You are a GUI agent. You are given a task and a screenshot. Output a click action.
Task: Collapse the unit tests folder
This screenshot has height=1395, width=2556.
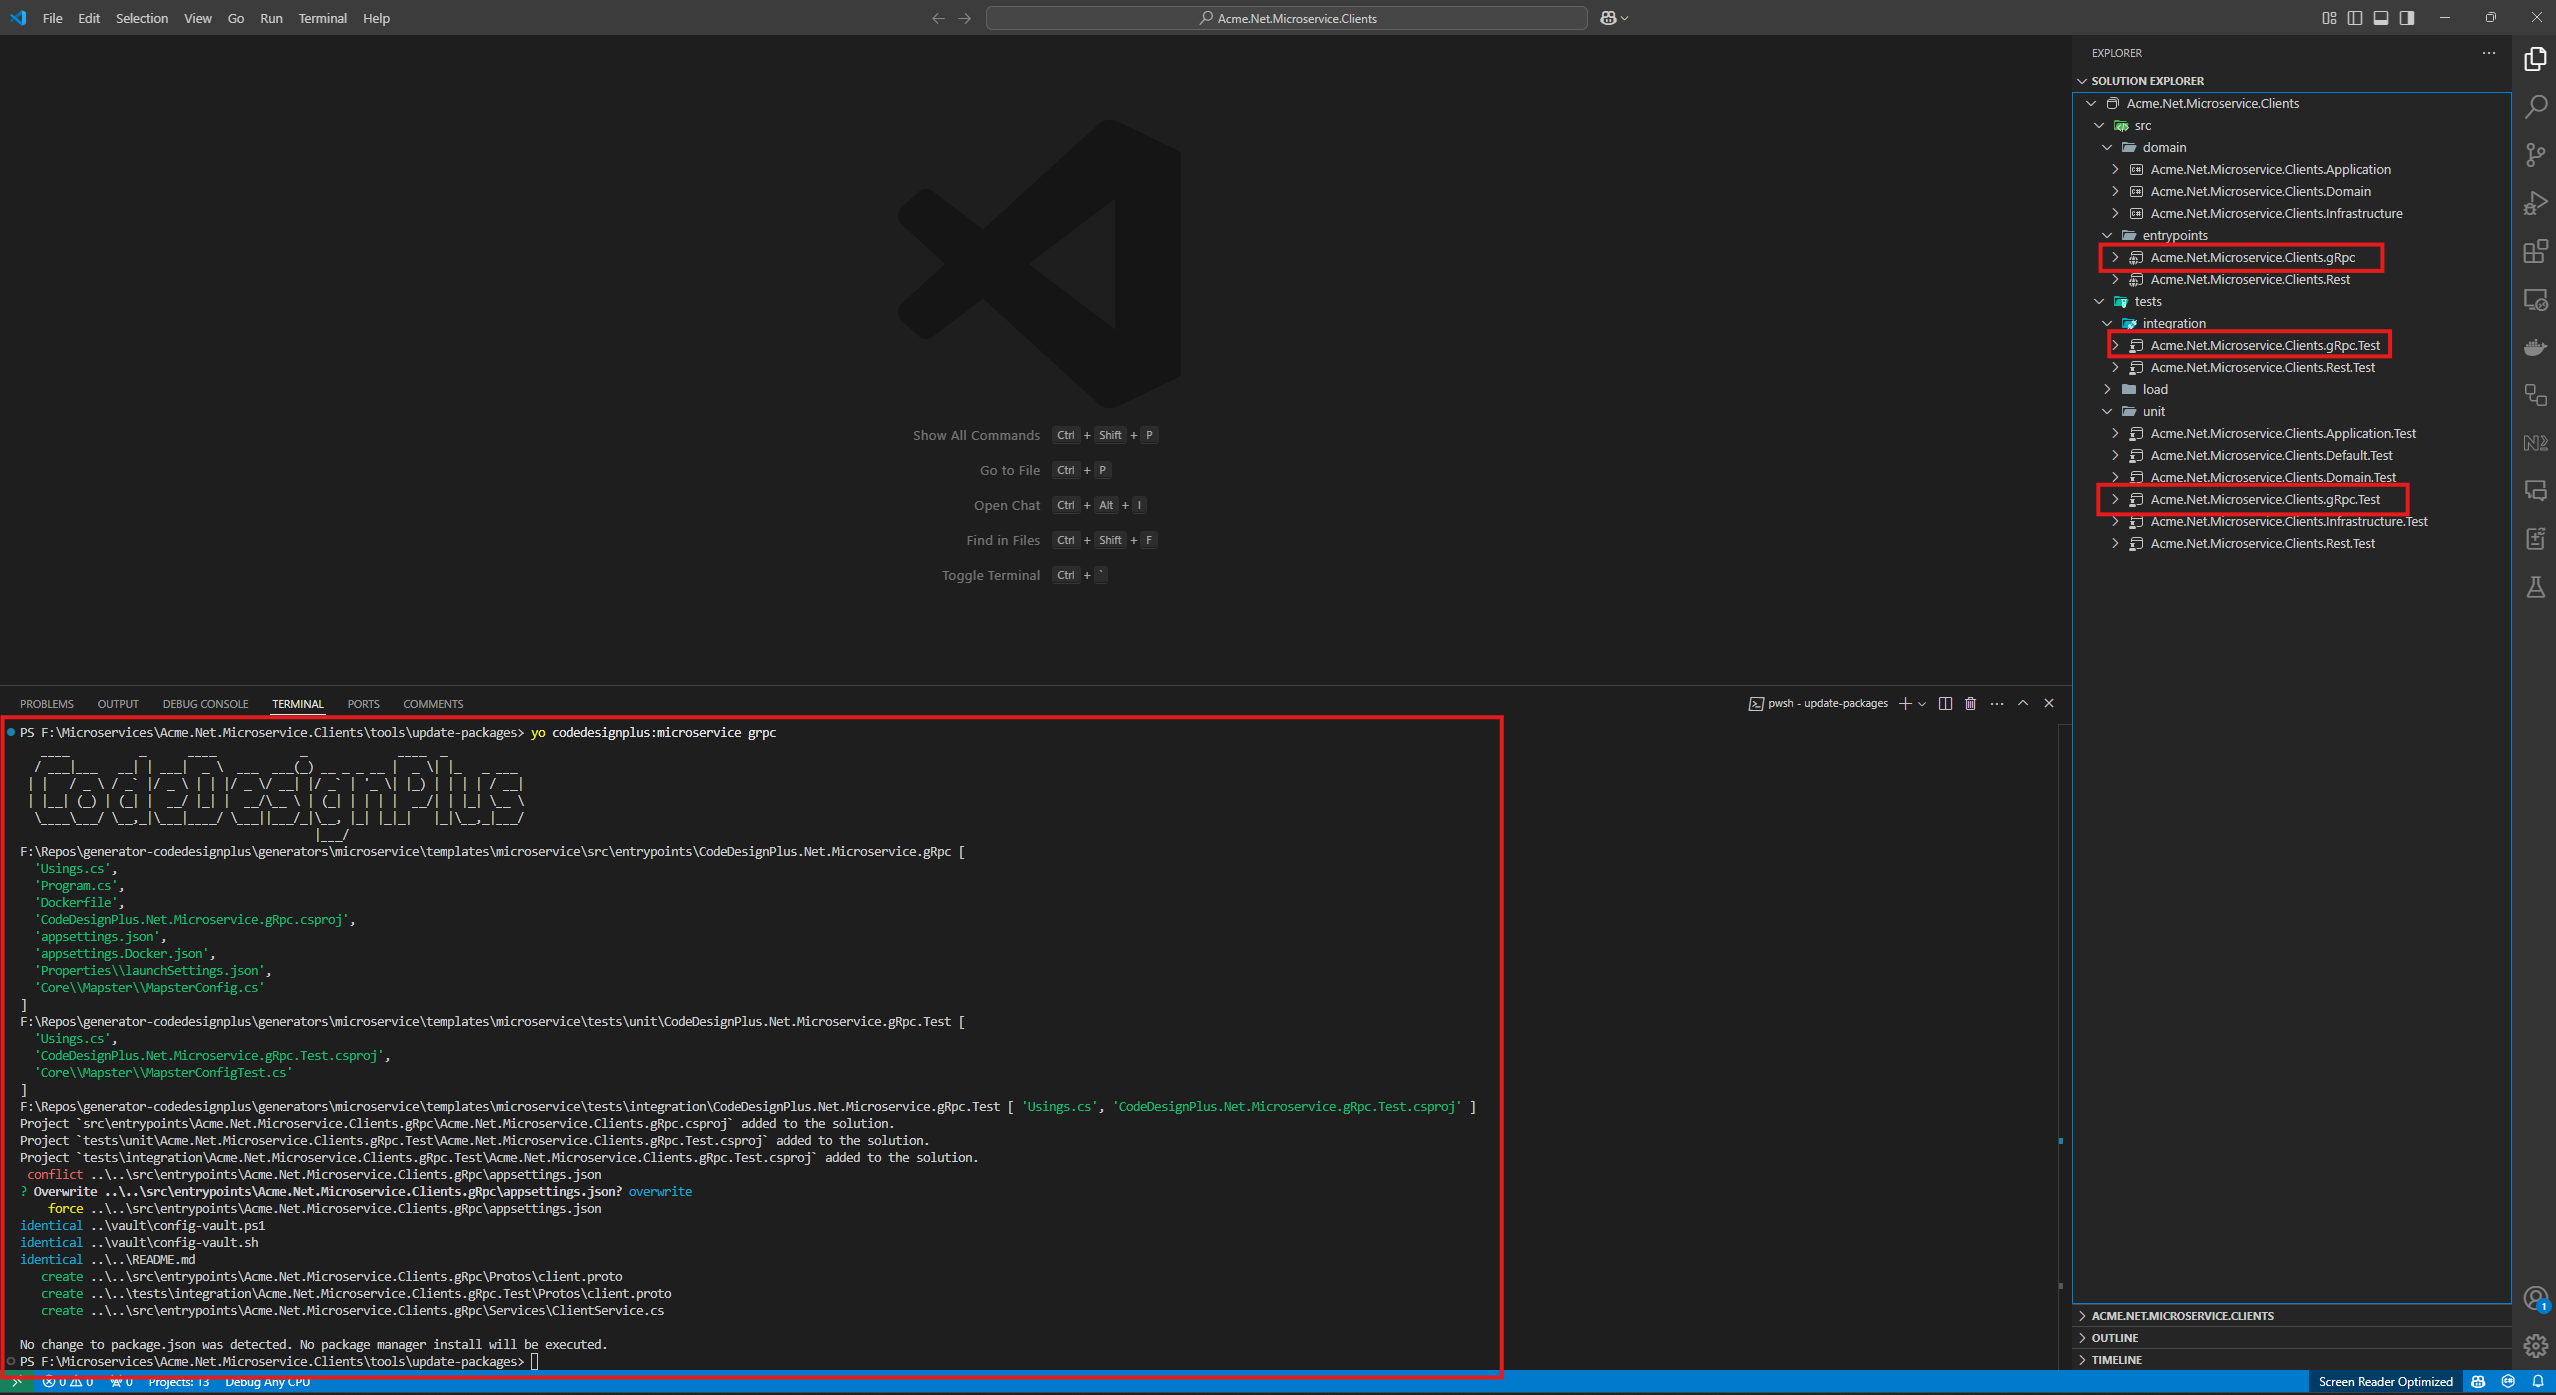(x=2107, y=411)
